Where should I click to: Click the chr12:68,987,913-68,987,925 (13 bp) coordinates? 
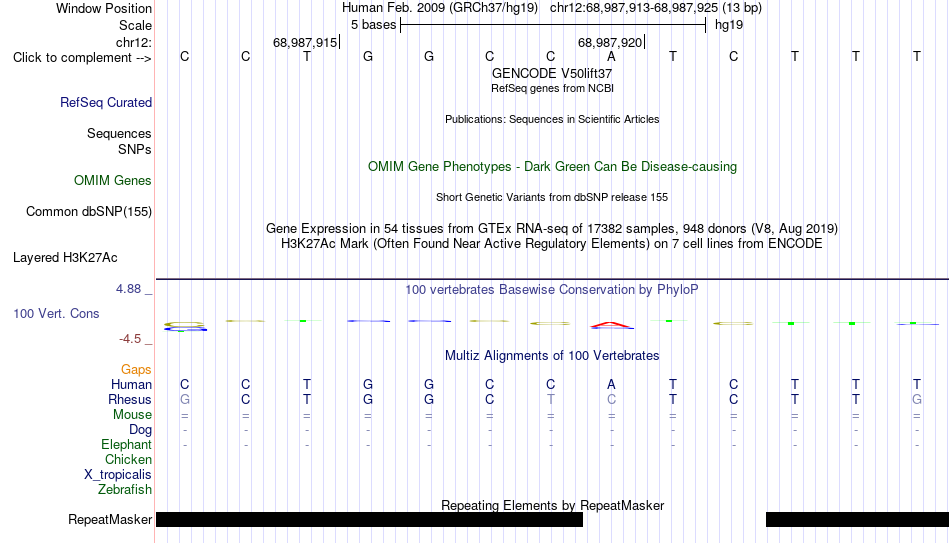(x=656, y=8)
